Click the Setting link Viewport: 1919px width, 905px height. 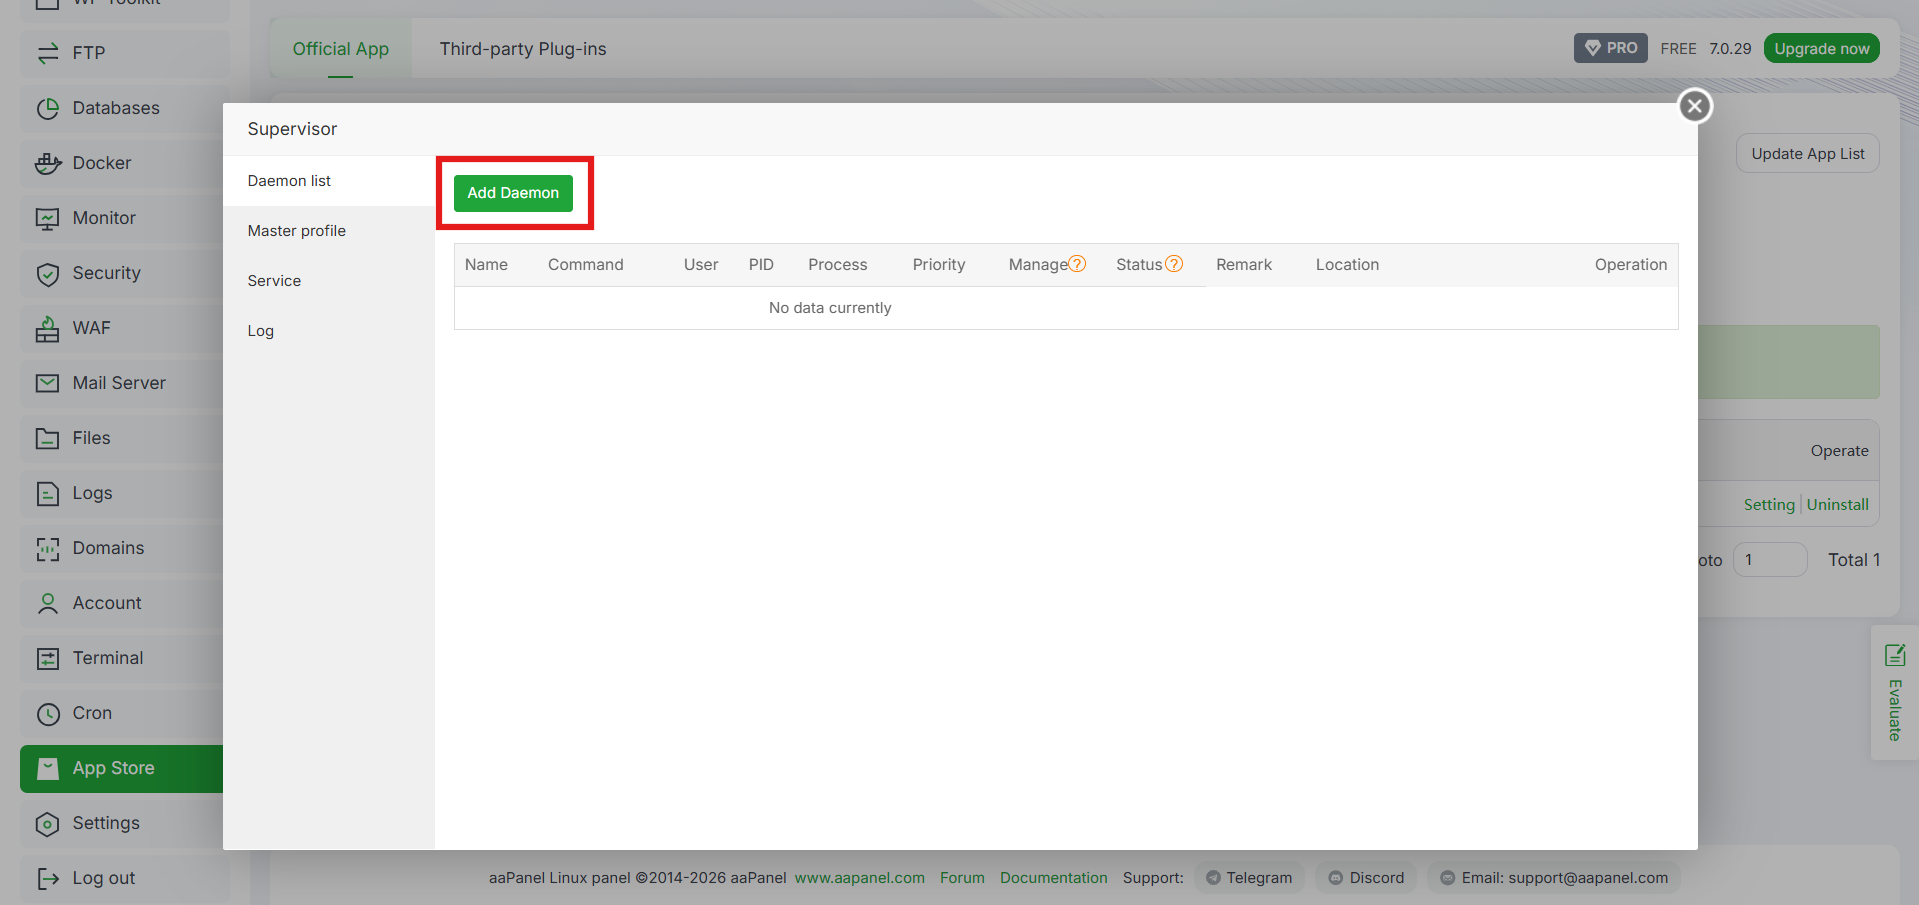[x=1769, y=505]
